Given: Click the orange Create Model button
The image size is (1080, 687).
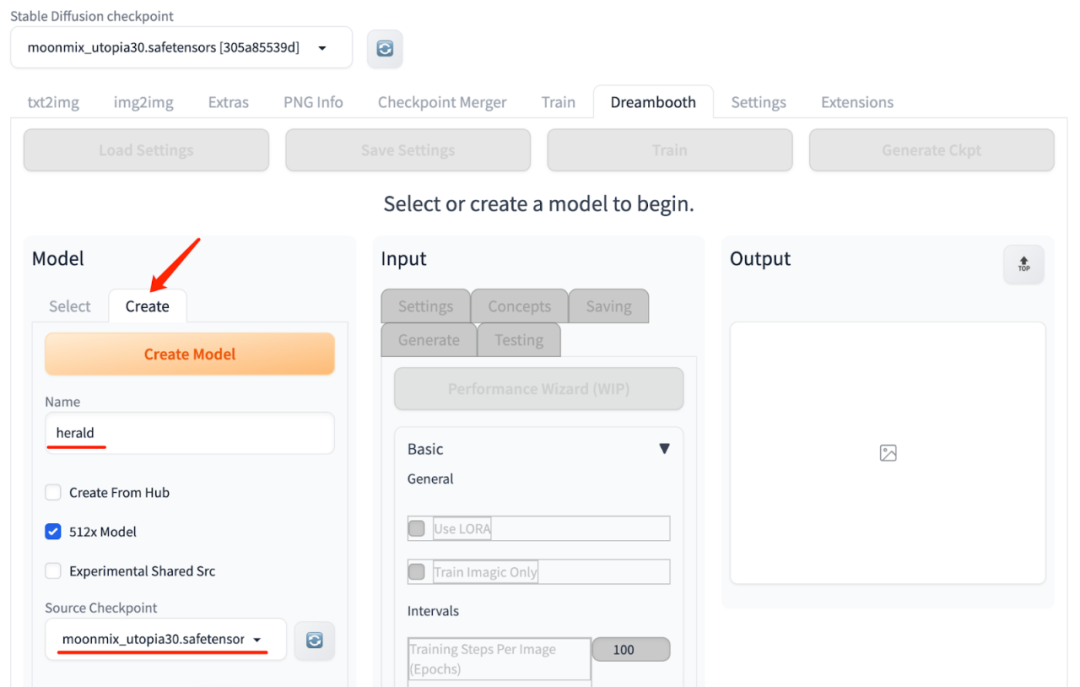Looking at the screenshot, I should pyautogui.click(x=189, y=354).
